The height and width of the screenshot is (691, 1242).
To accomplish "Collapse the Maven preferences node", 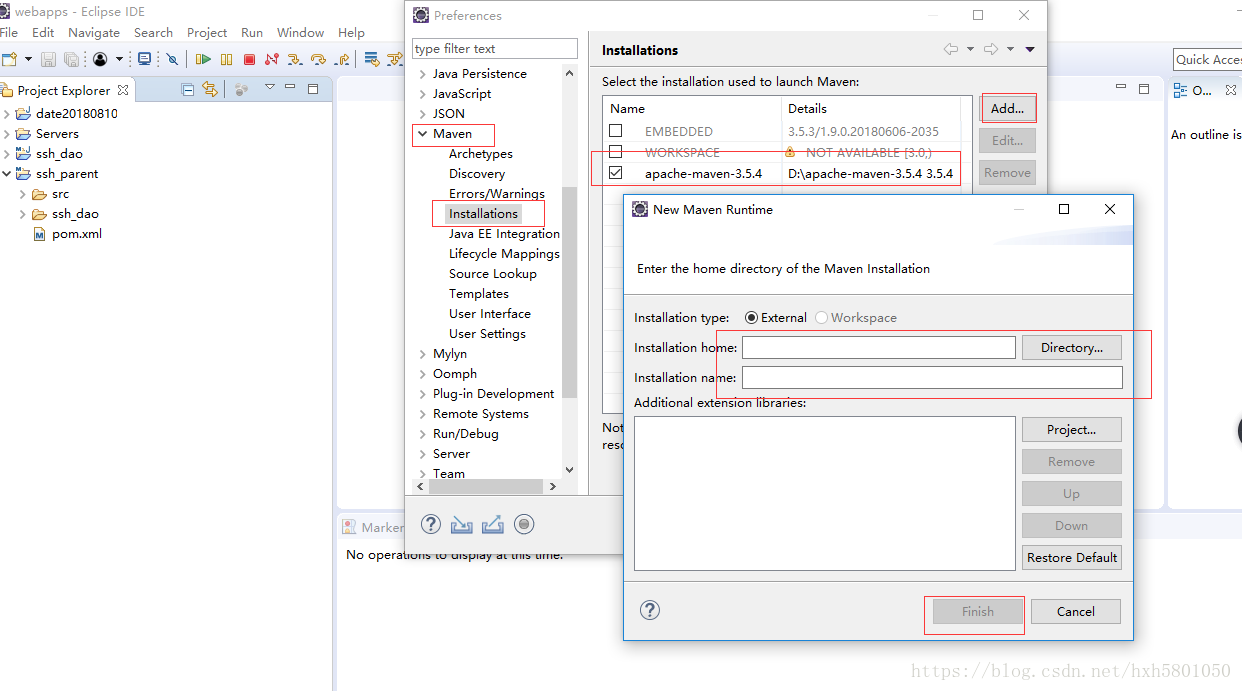I will (422, 134).
